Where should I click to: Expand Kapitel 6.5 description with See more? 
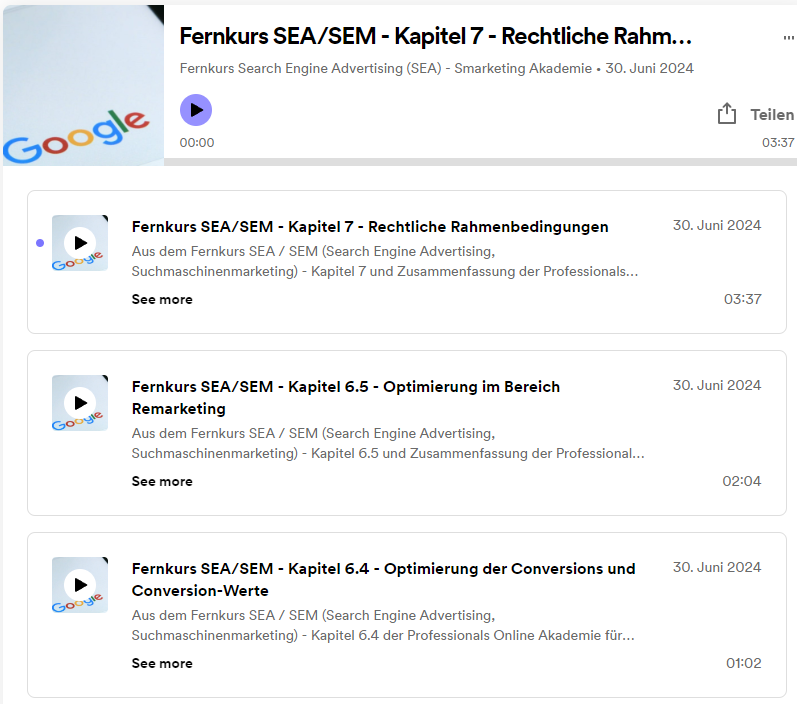162,481
